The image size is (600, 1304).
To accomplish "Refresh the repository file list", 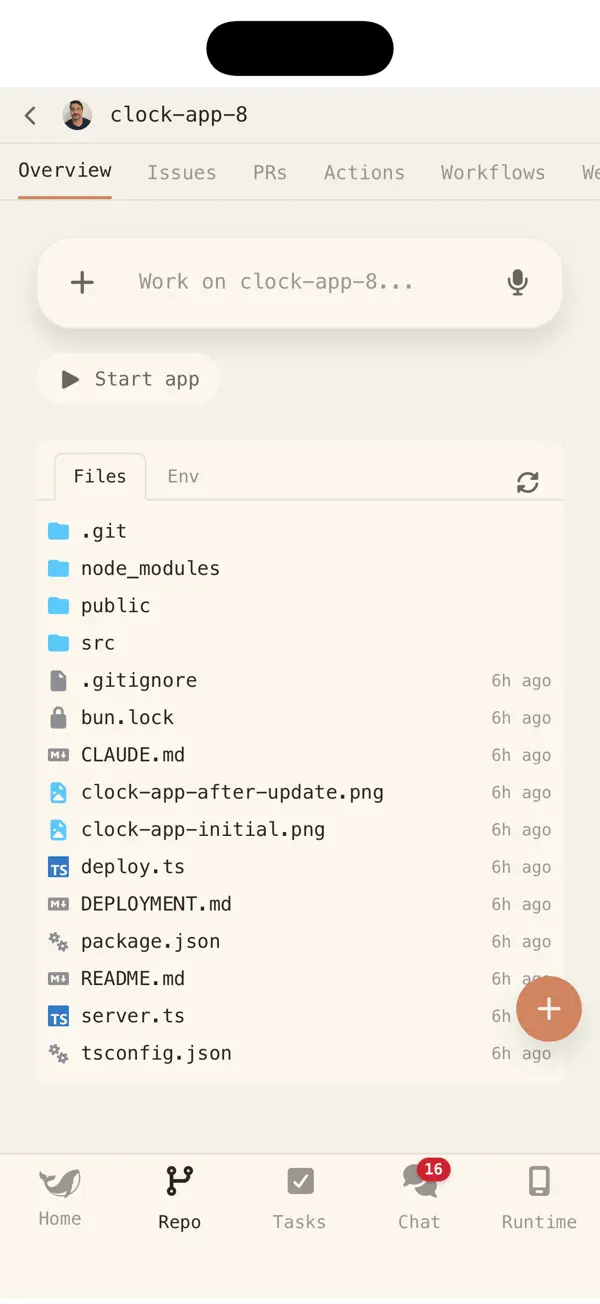I will (527, 481).
